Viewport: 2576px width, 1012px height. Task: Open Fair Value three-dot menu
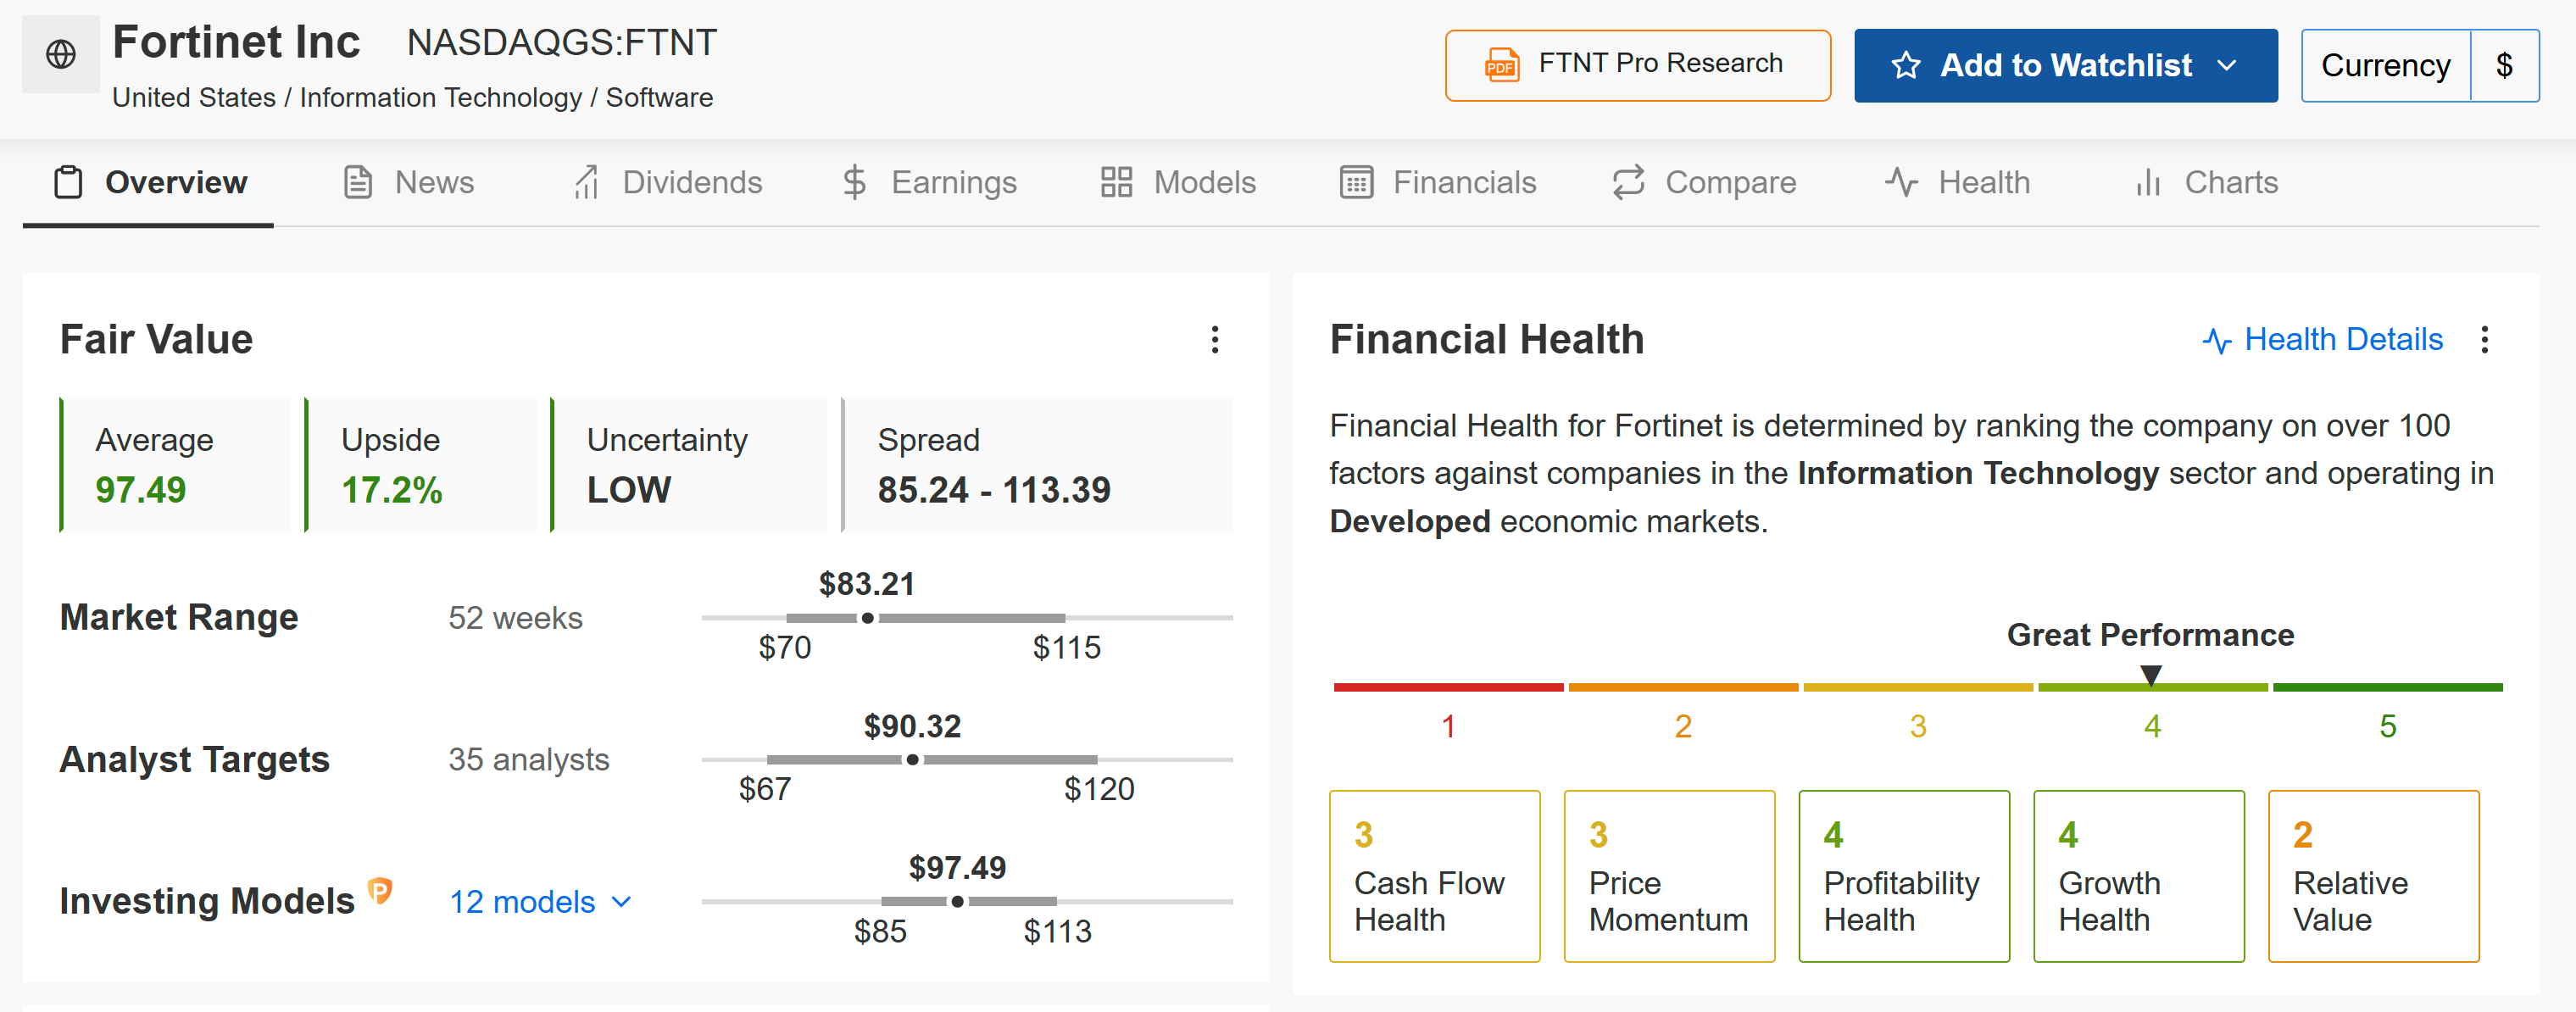click(x=1214, y=340)
